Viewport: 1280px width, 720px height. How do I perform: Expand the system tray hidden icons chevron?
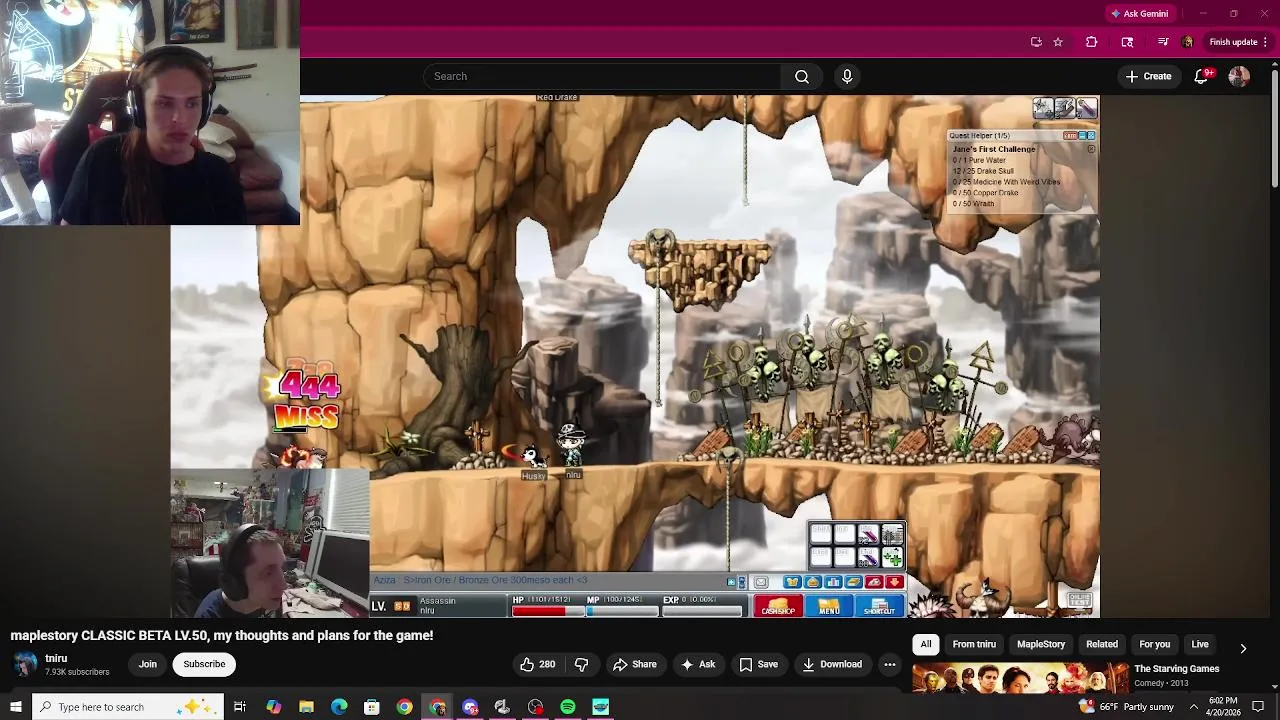[x=1193, y=707]
